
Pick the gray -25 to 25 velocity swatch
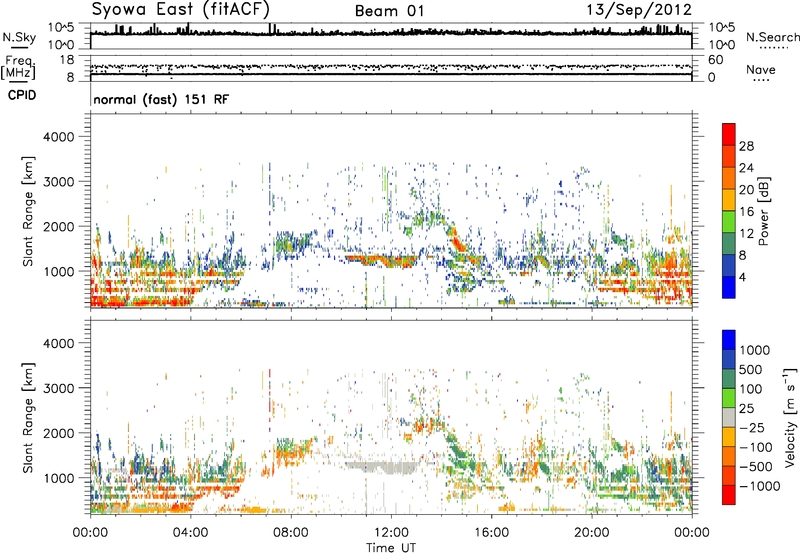click(x=729, y=418)
